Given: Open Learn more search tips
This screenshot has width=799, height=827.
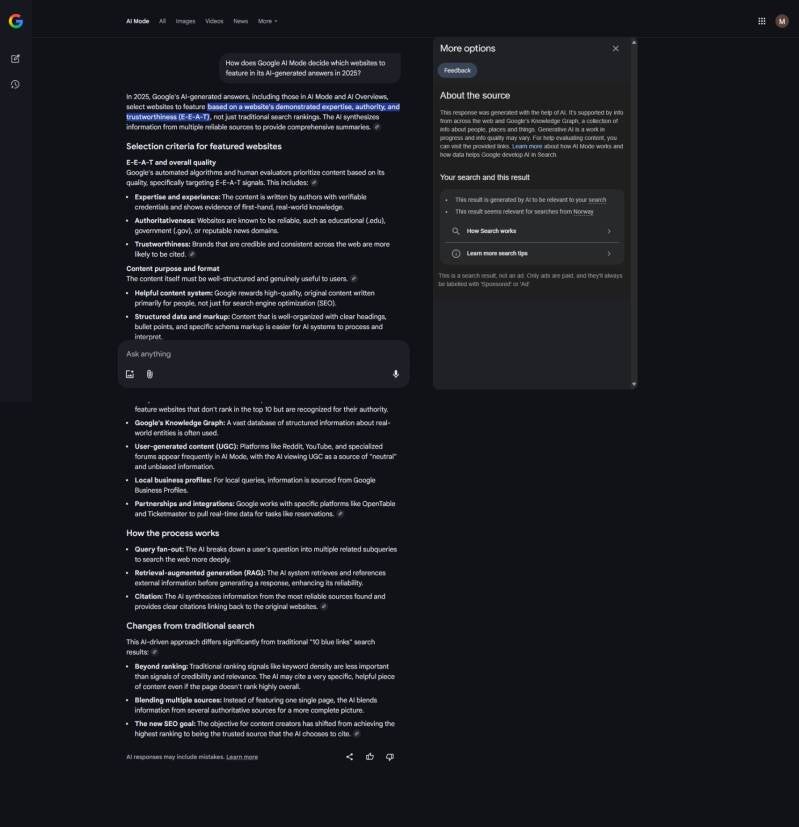Looking at the screenshot, I should 532,254.
